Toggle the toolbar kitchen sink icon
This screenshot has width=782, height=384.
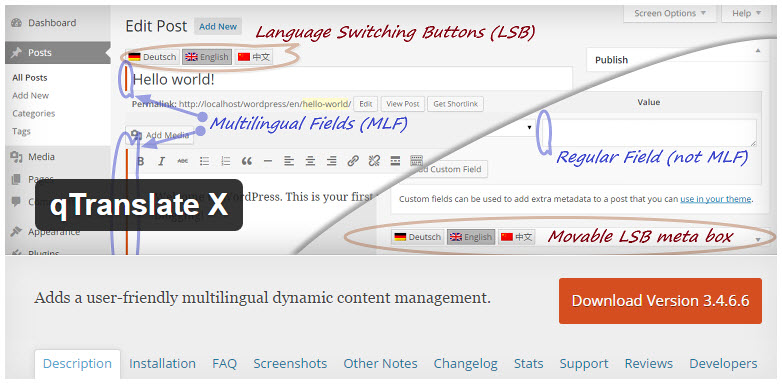[416, 161]
